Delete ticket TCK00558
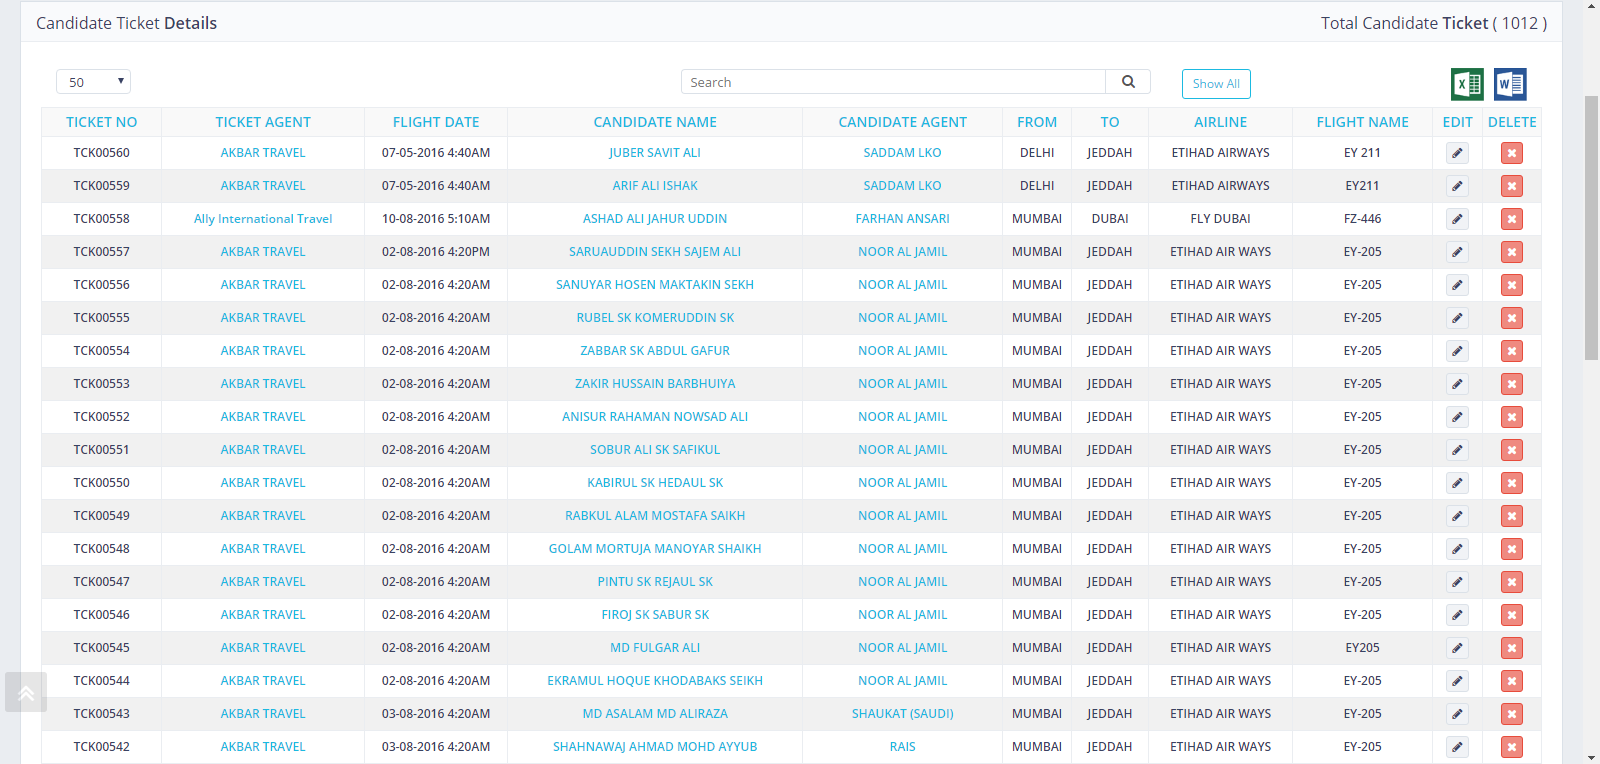 (1512, 219)
